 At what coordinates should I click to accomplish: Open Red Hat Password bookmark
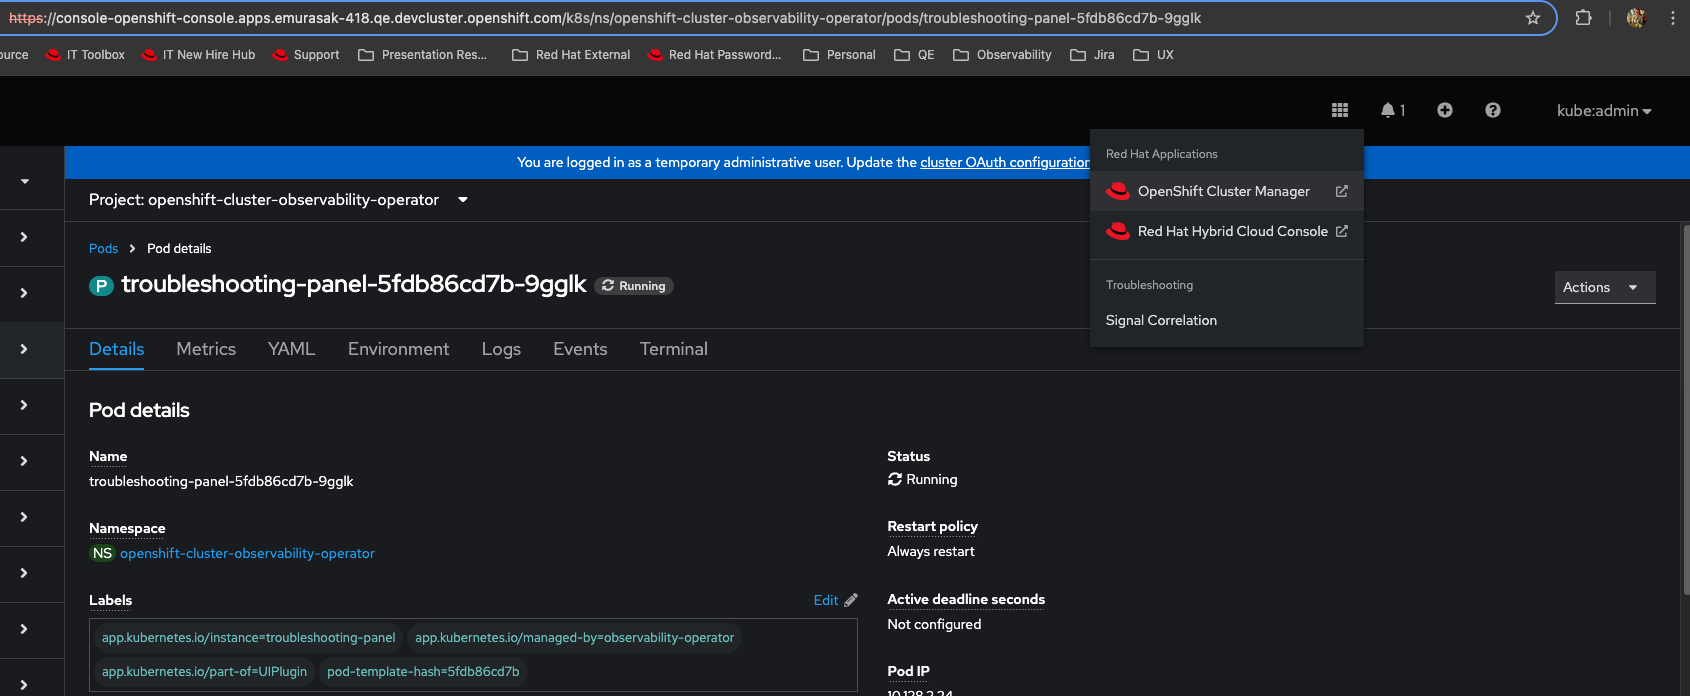click(x=715, y=55)
